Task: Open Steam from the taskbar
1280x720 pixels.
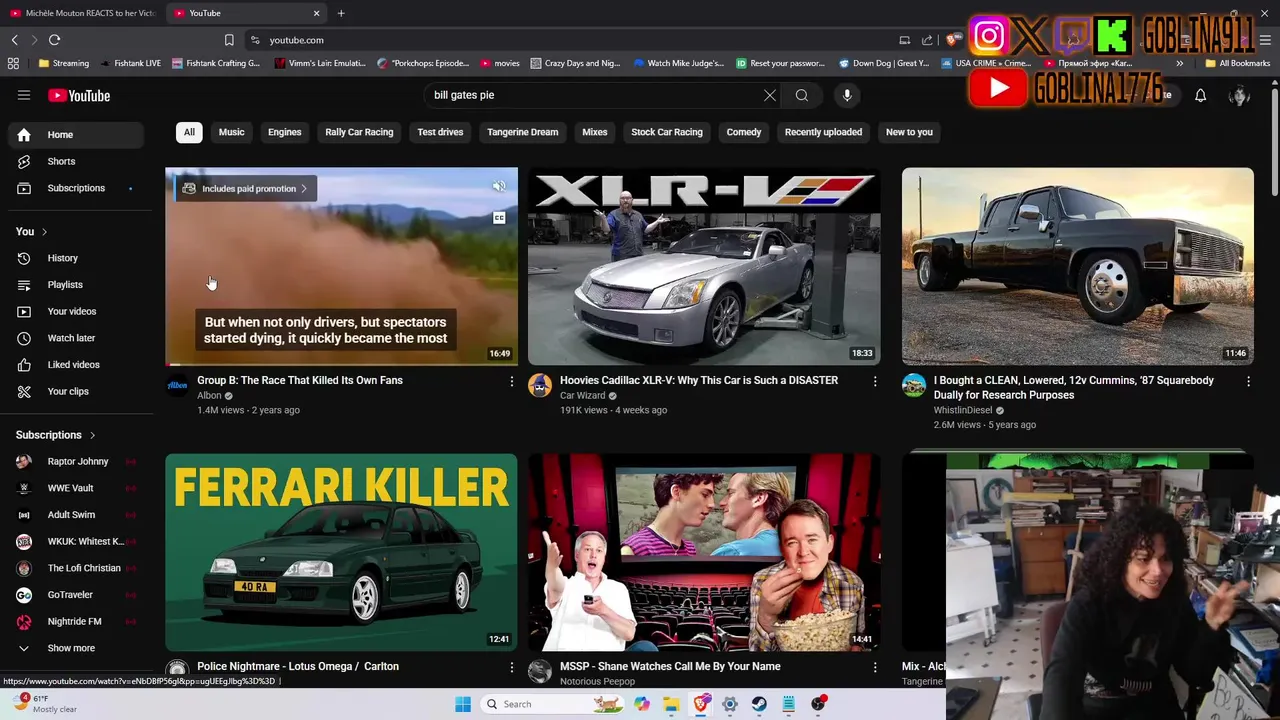Action: click(x=759, y=704)
